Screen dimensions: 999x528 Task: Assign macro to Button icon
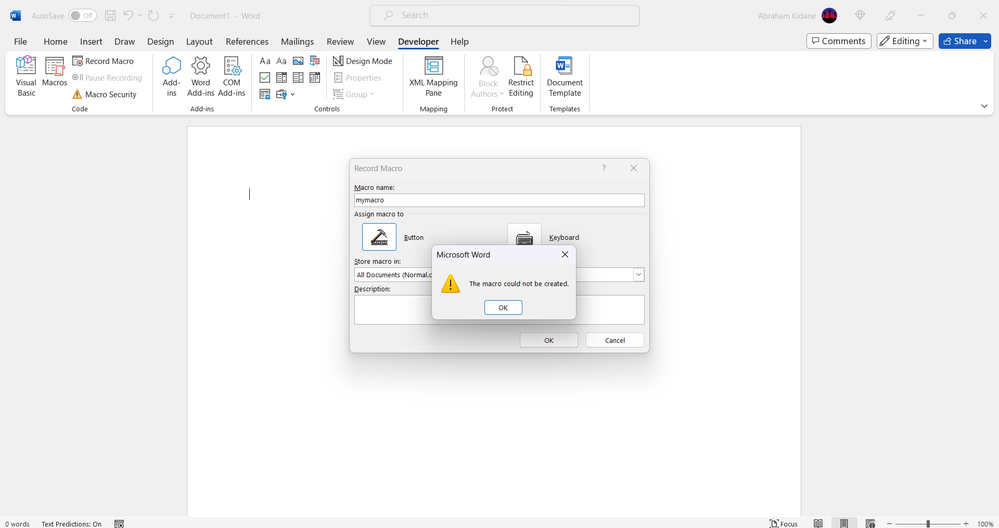(x=379, y=237)
